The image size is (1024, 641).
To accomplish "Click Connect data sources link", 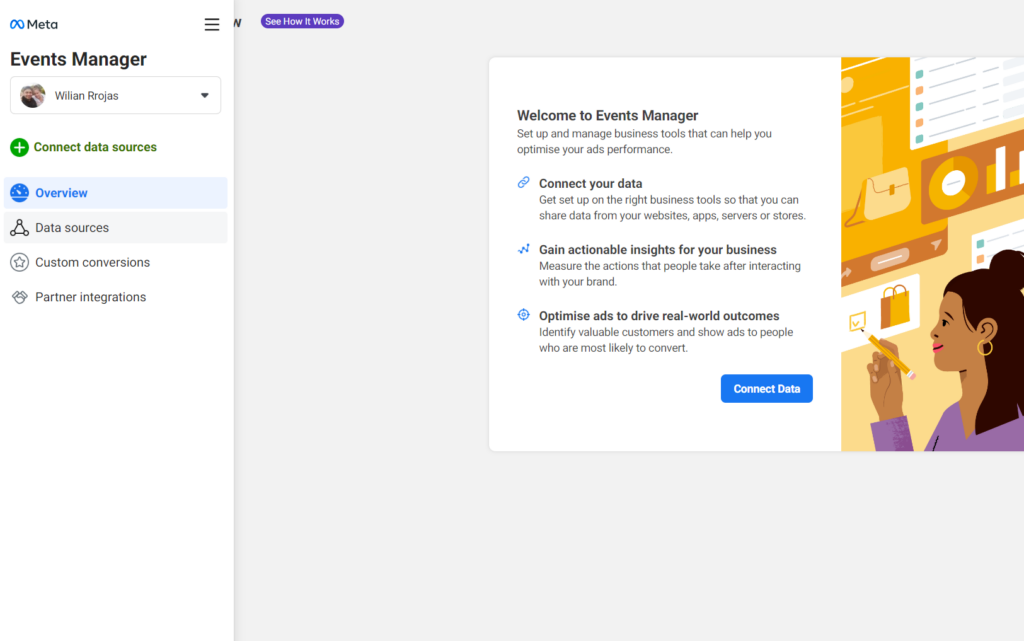I will click(95, 147).
